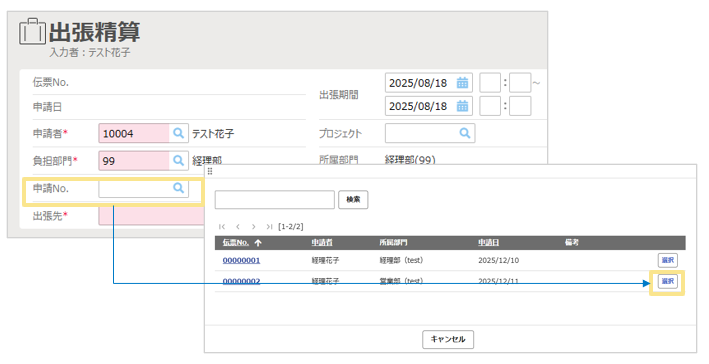Open 申請No. lookup magnifier icon
Image resolution: width=709 pixels, height=364 pixels.
point(179,188)
